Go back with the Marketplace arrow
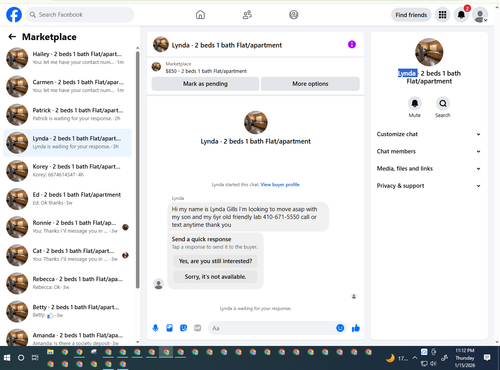Screen dimensions: 500x370 tap(12, 37)
